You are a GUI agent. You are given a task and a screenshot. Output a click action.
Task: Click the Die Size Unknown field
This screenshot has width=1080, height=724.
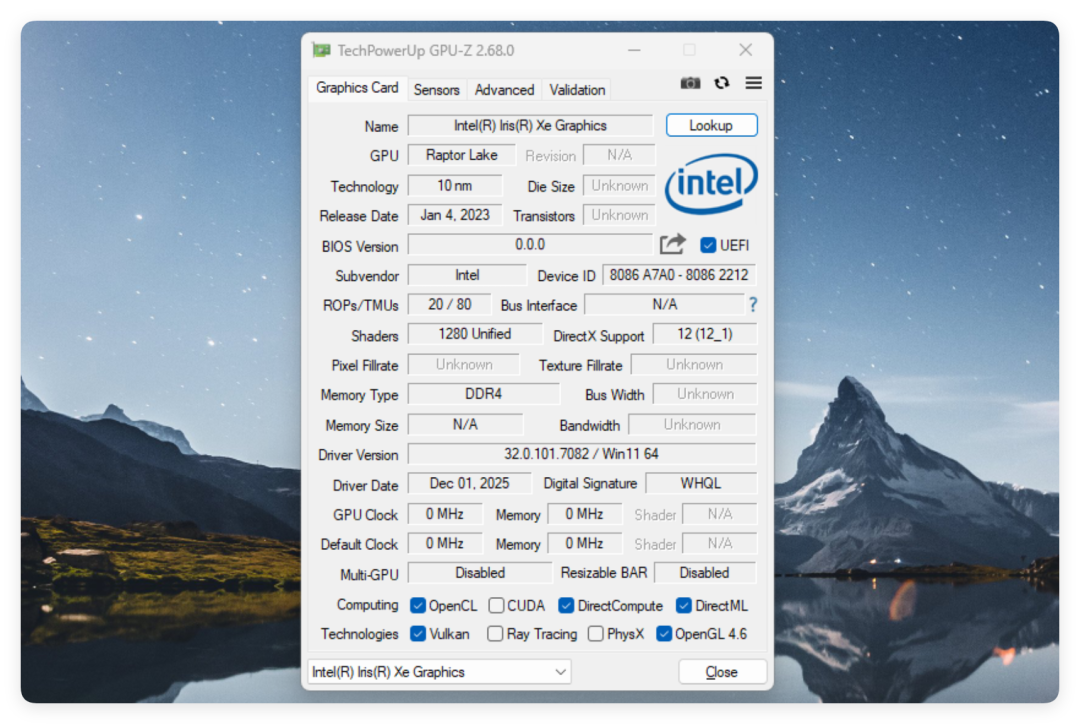[x=619, y=186]
